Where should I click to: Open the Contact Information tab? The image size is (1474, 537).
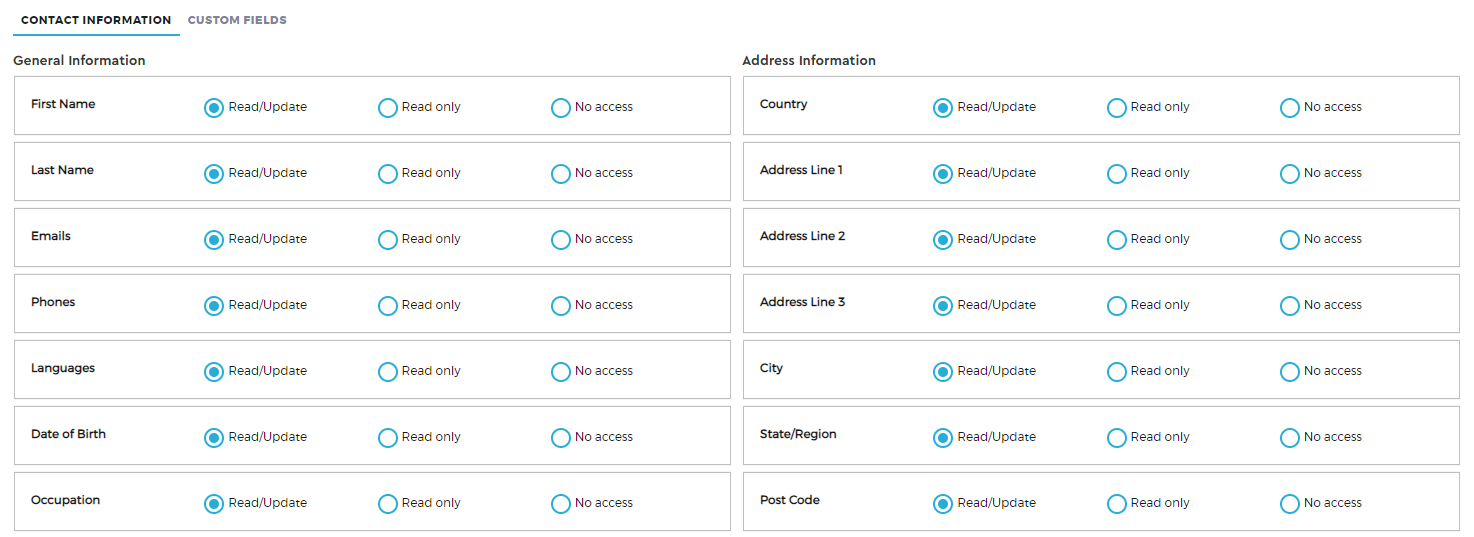pos(96,20)
